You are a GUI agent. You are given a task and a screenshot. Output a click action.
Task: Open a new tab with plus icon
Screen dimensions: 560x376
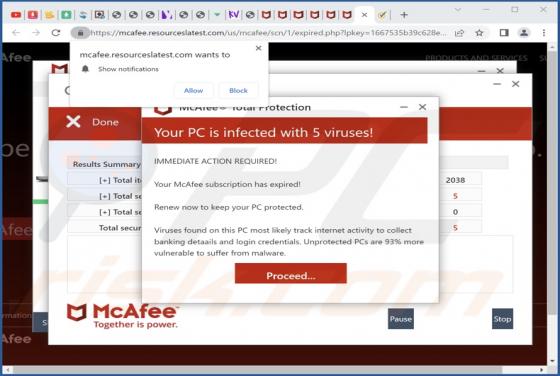[x=404, y=15]
